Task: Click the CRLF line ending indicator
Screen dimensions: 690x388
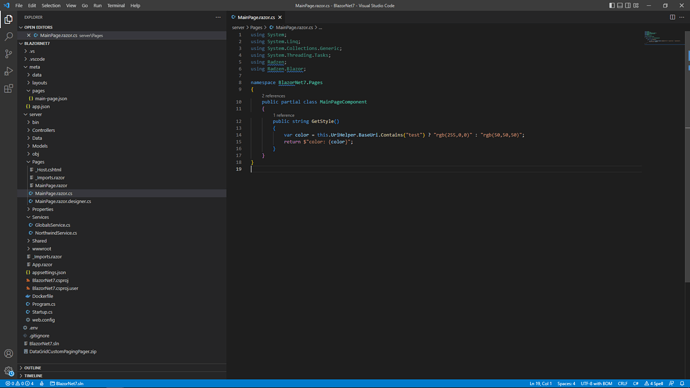Action: [622, 384]
